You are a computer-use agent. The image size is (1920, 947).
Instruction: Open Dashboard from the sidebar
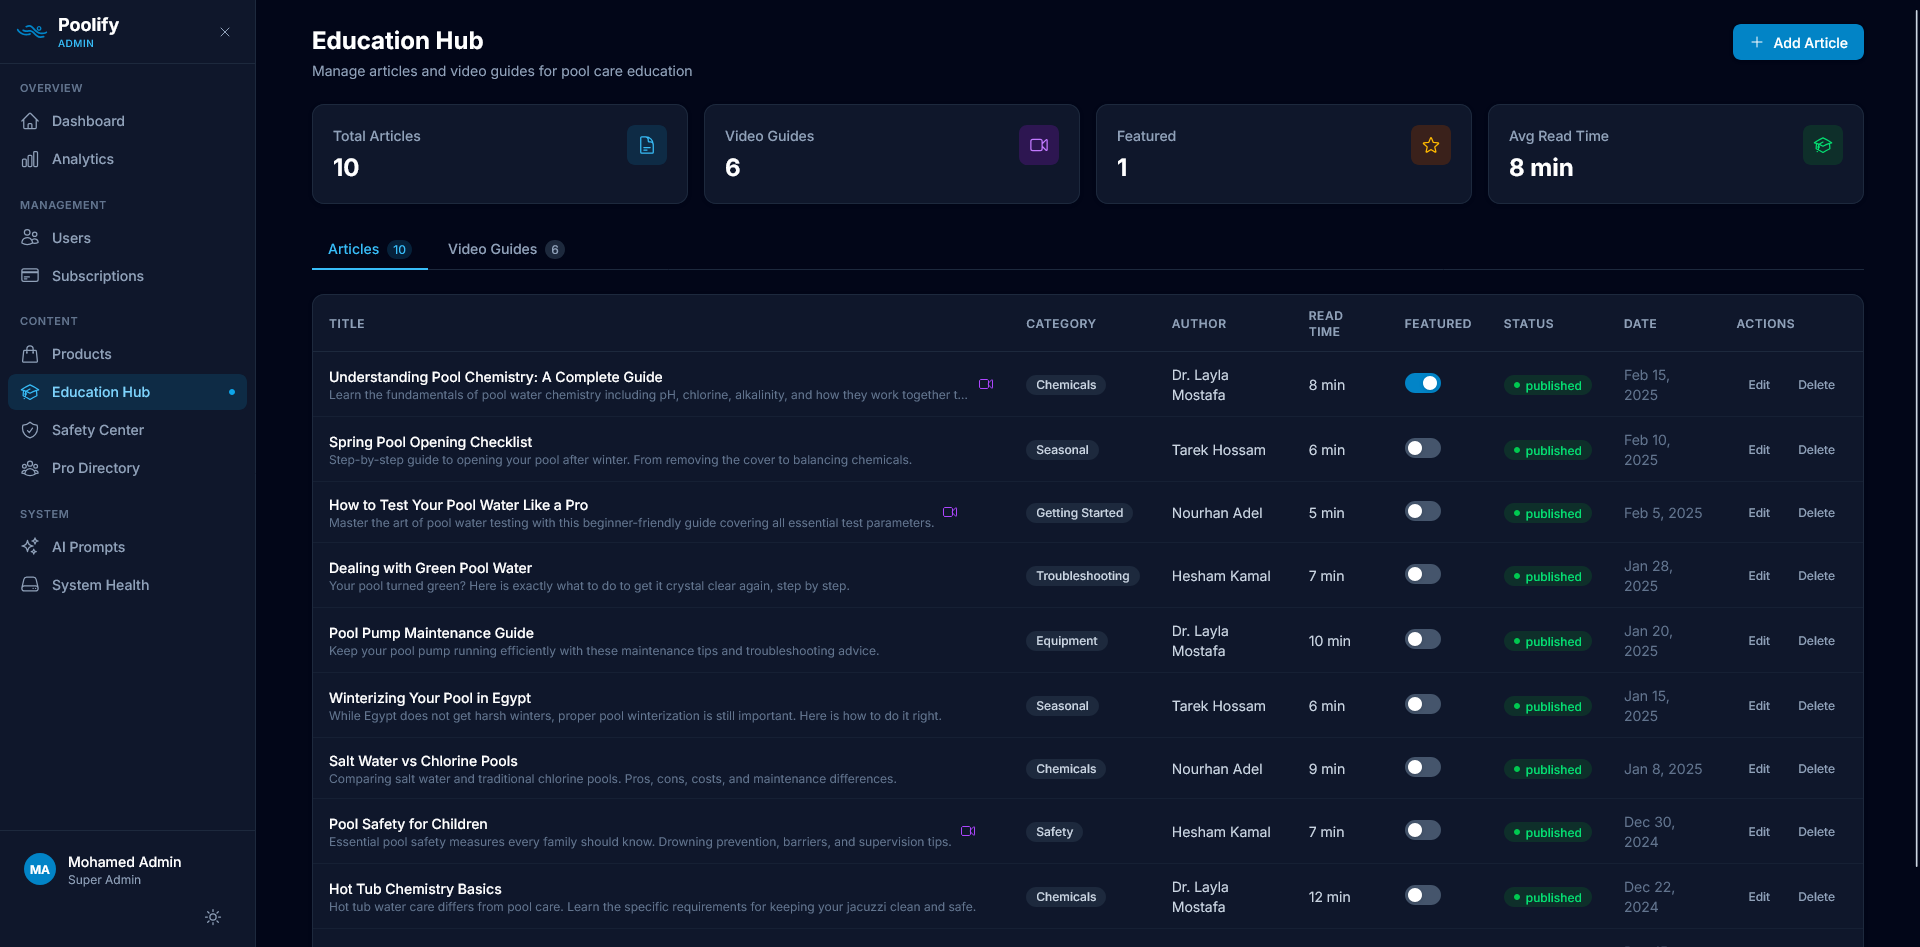point(127,121)
